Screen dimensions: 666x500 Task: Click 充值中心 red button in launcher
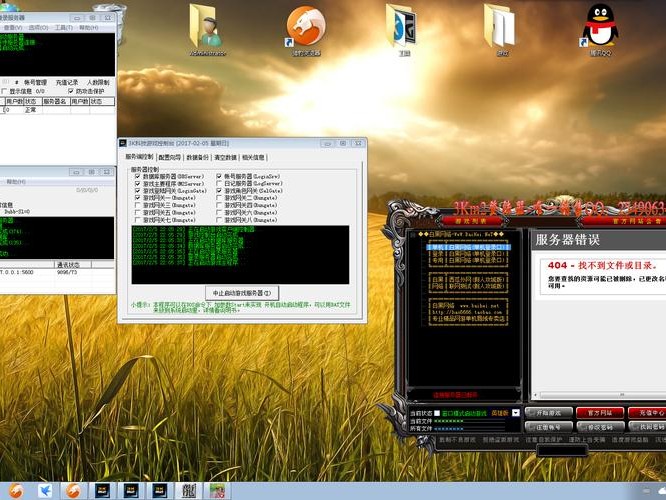(647, 413)
